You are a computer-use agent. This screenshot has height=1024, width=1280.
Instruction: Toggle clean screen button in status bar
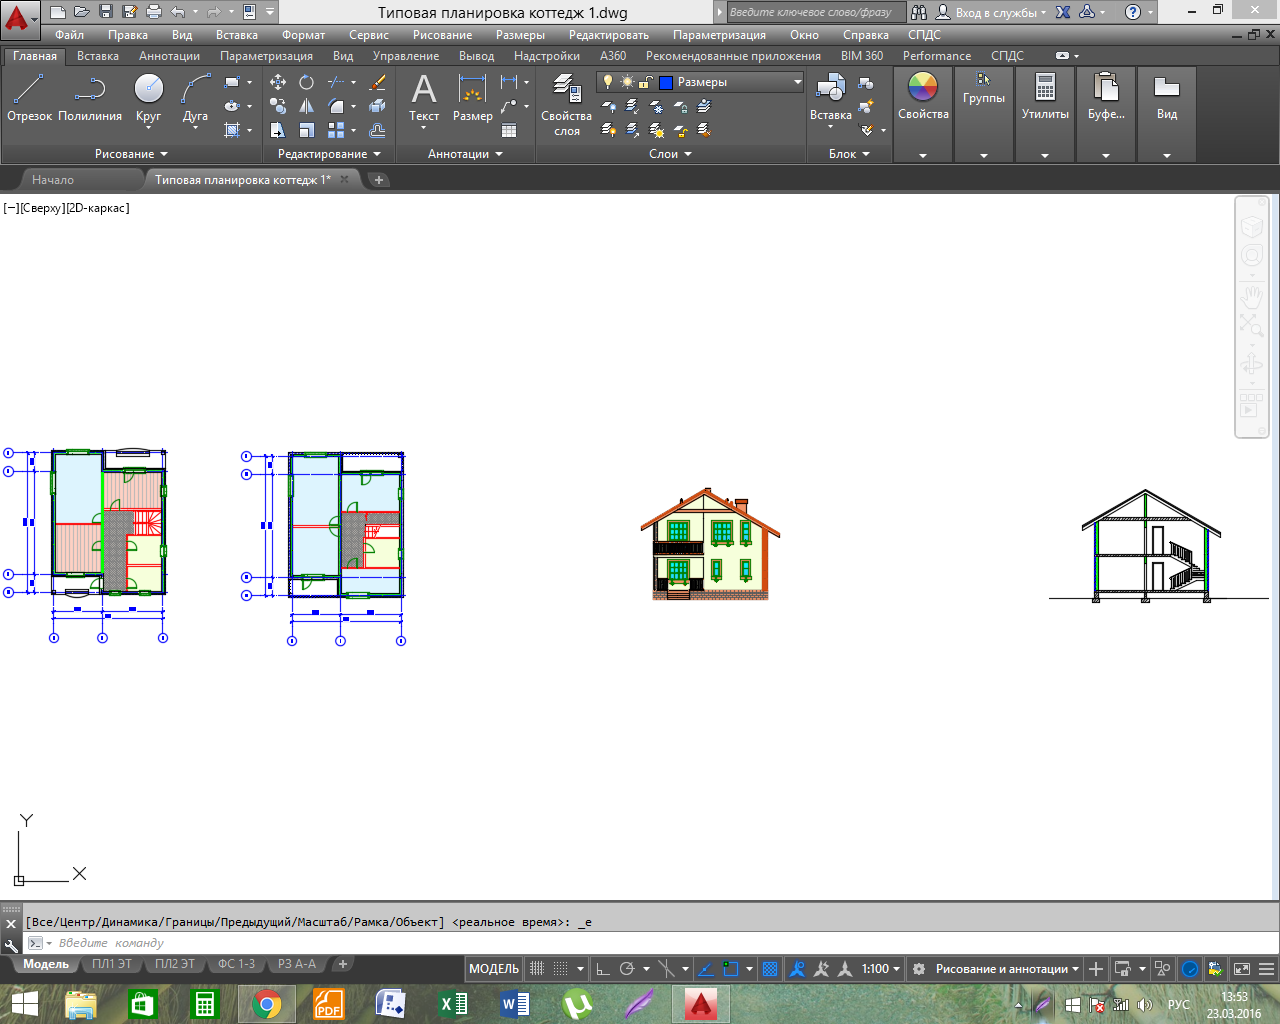[x=1242, y=968]
